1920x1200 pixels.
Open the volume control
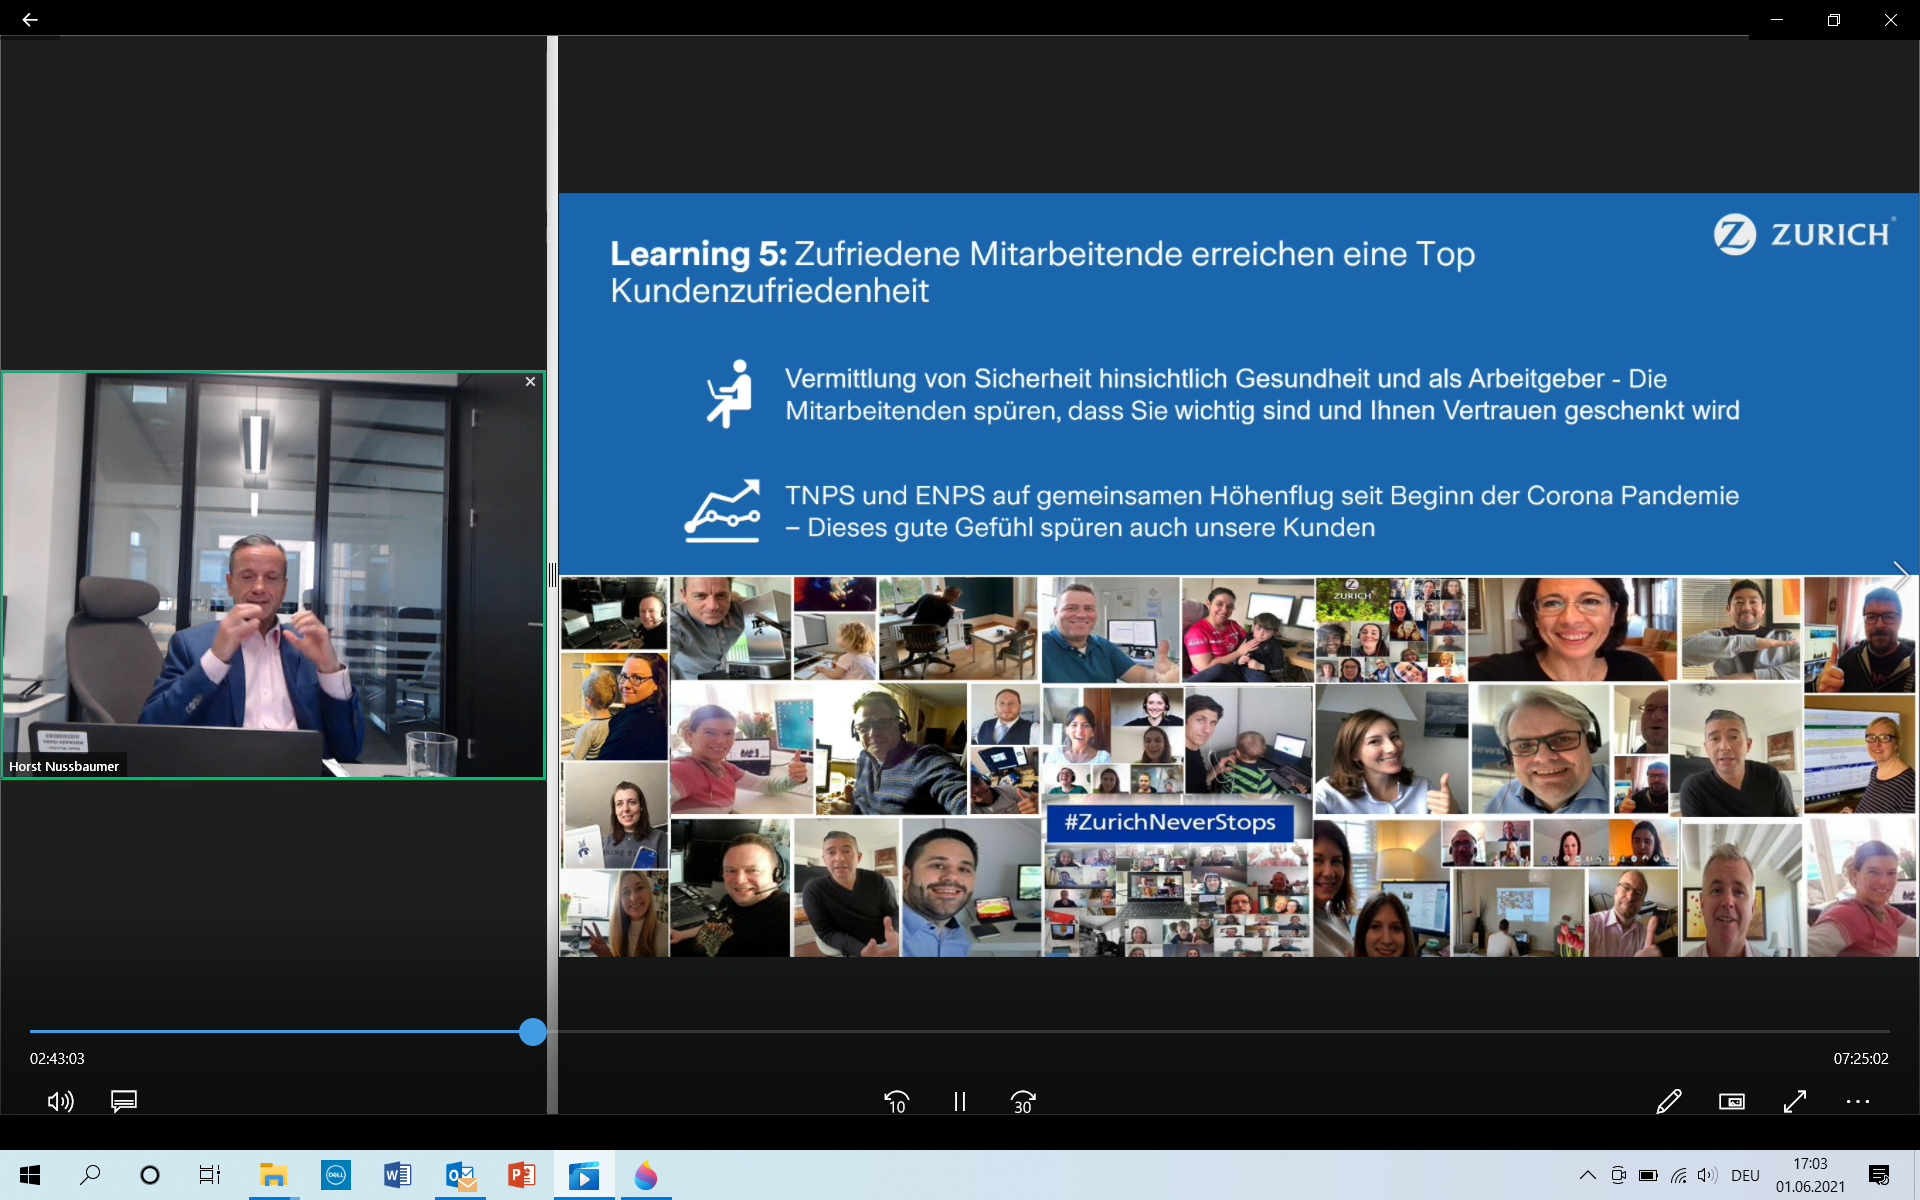[x=60, y=1101]
